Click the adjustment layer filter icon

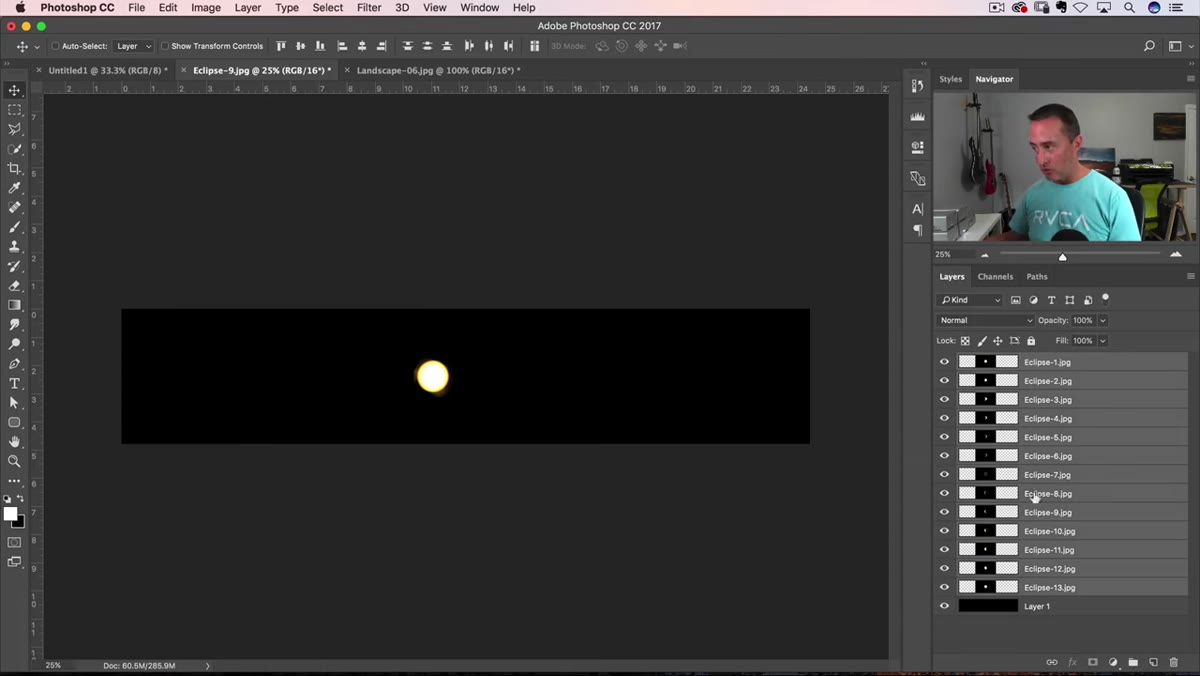coord(1034,300)
